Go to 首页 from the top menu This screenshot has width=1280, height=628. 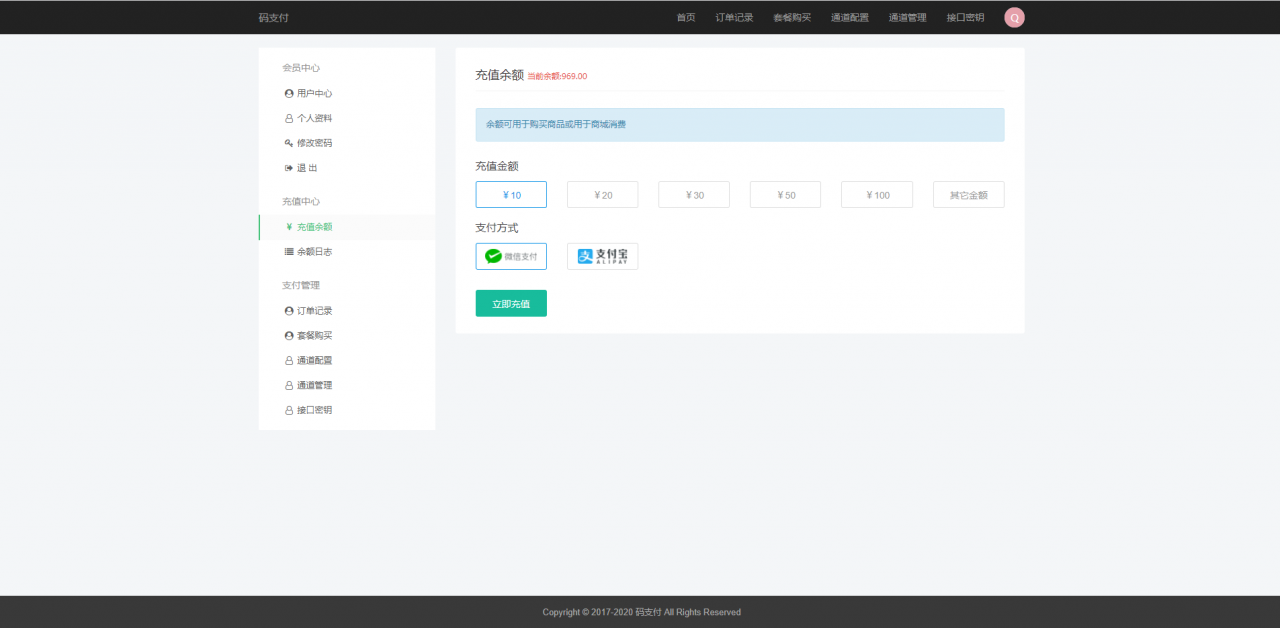(685, 17)
